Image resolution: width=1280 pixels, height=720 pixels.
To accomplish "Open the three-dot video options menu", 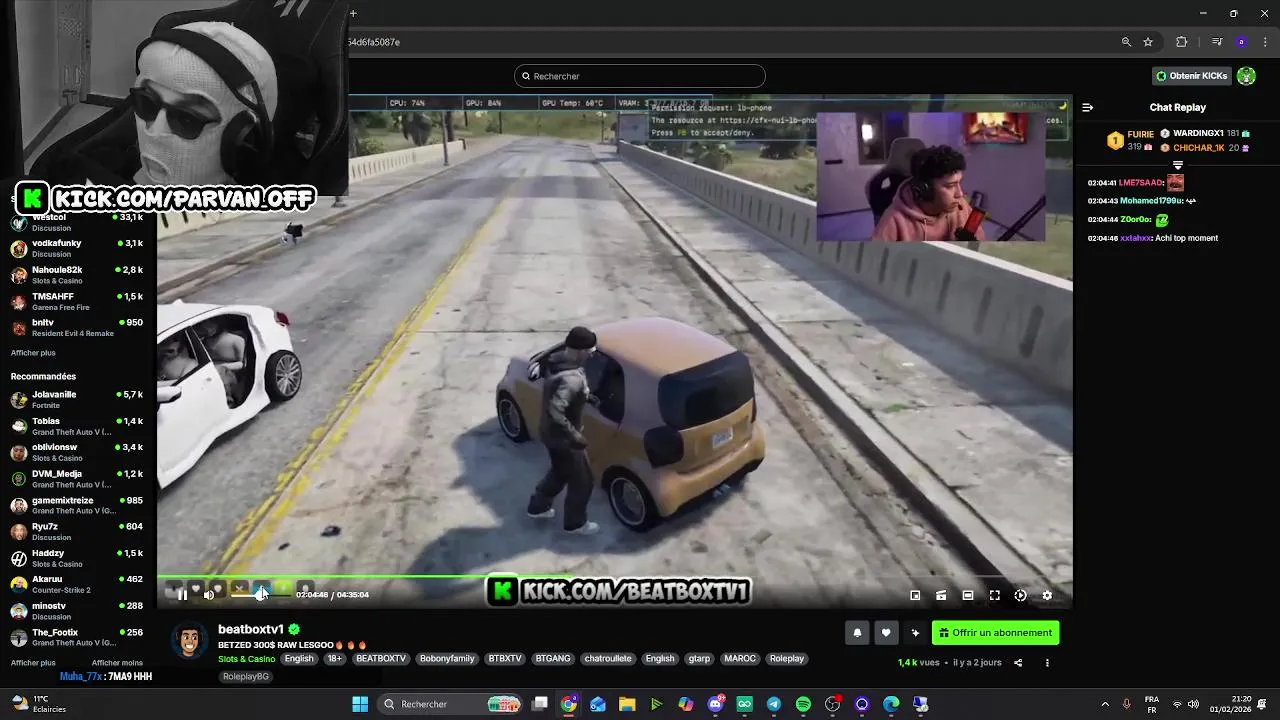I will pyautogui.click(x=1047, y=663).
